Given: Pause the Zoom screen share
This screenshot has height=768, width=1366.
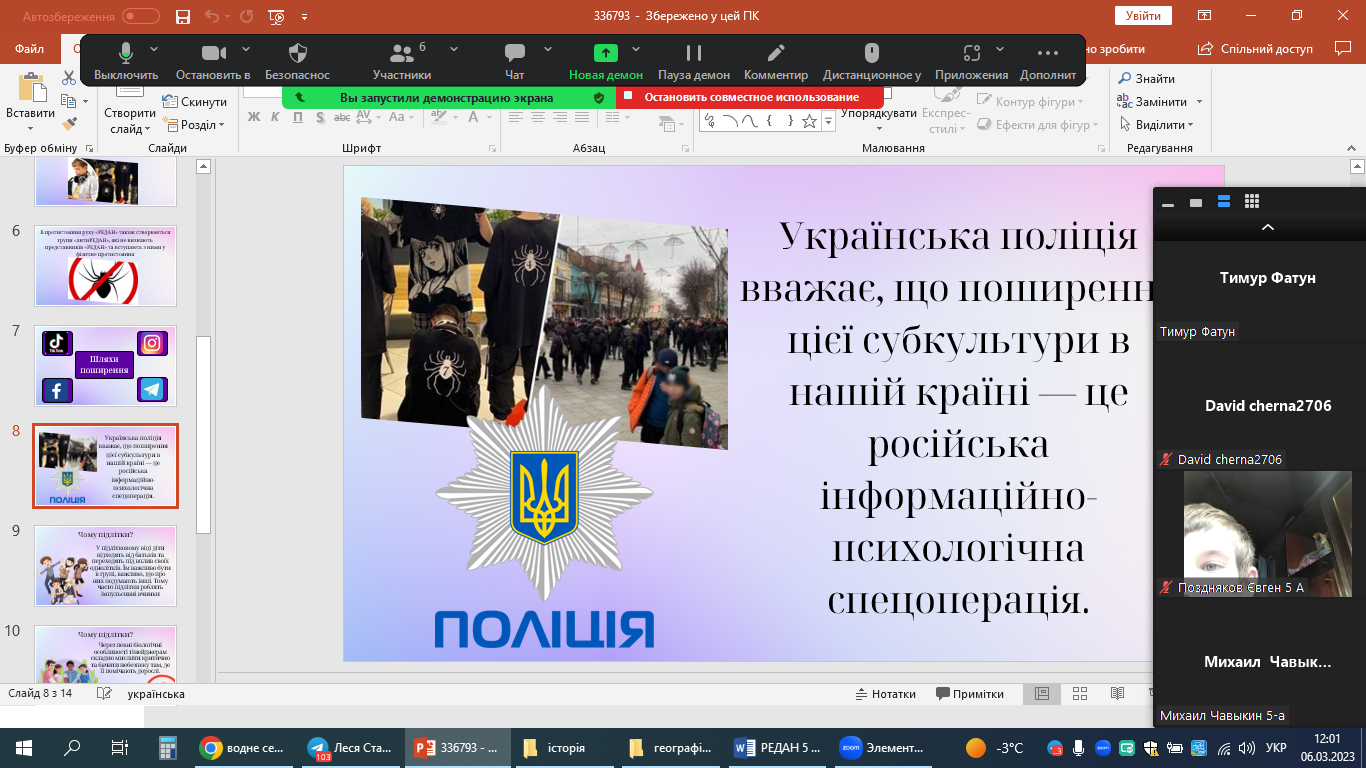Looking at the screenshot, I should click(x=694, y=62).
